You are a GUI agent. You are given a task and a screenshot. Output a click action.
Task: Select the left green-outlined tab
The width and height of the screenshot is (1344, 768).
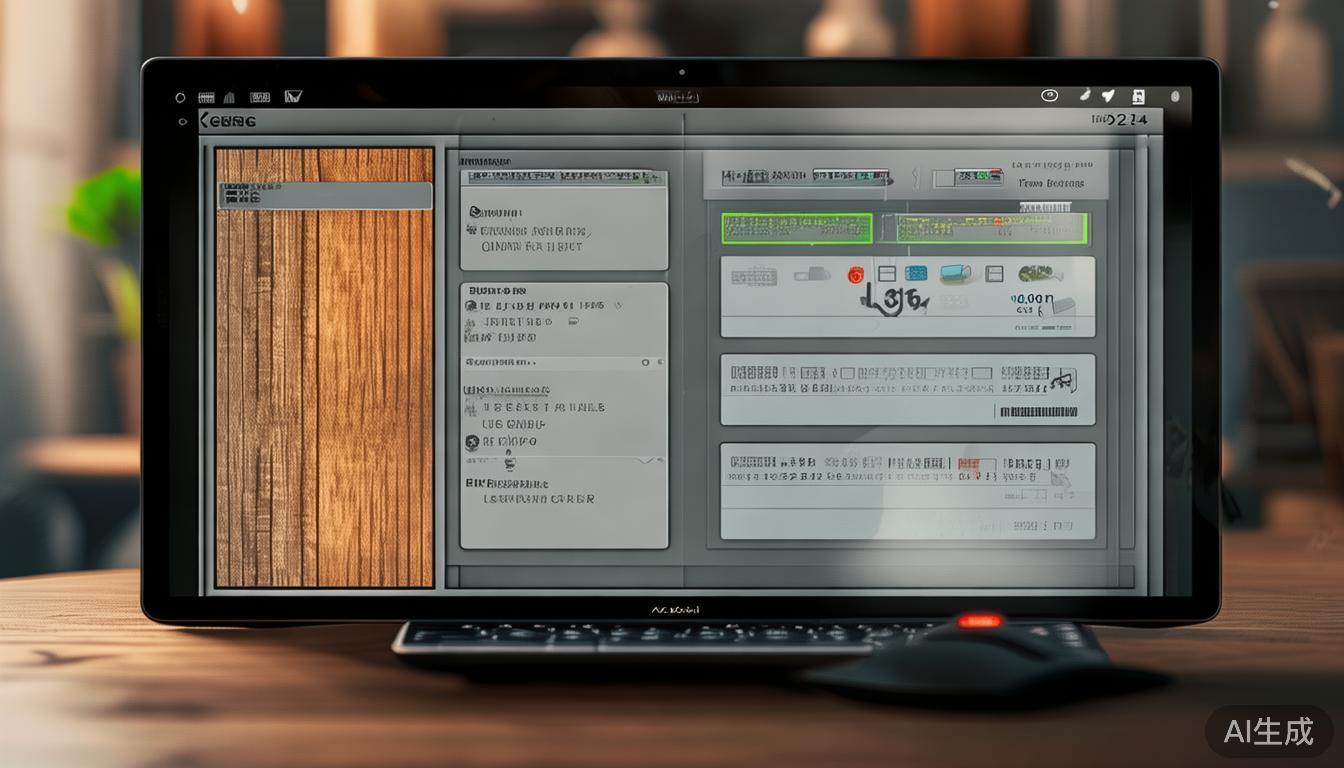pyautogui.click(x=796, y=228)
